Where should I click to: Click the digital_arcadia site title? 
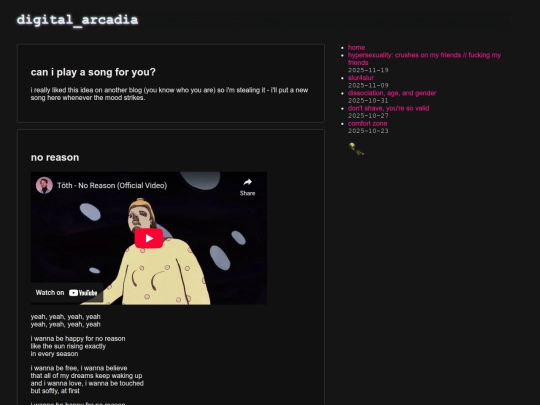77,20
